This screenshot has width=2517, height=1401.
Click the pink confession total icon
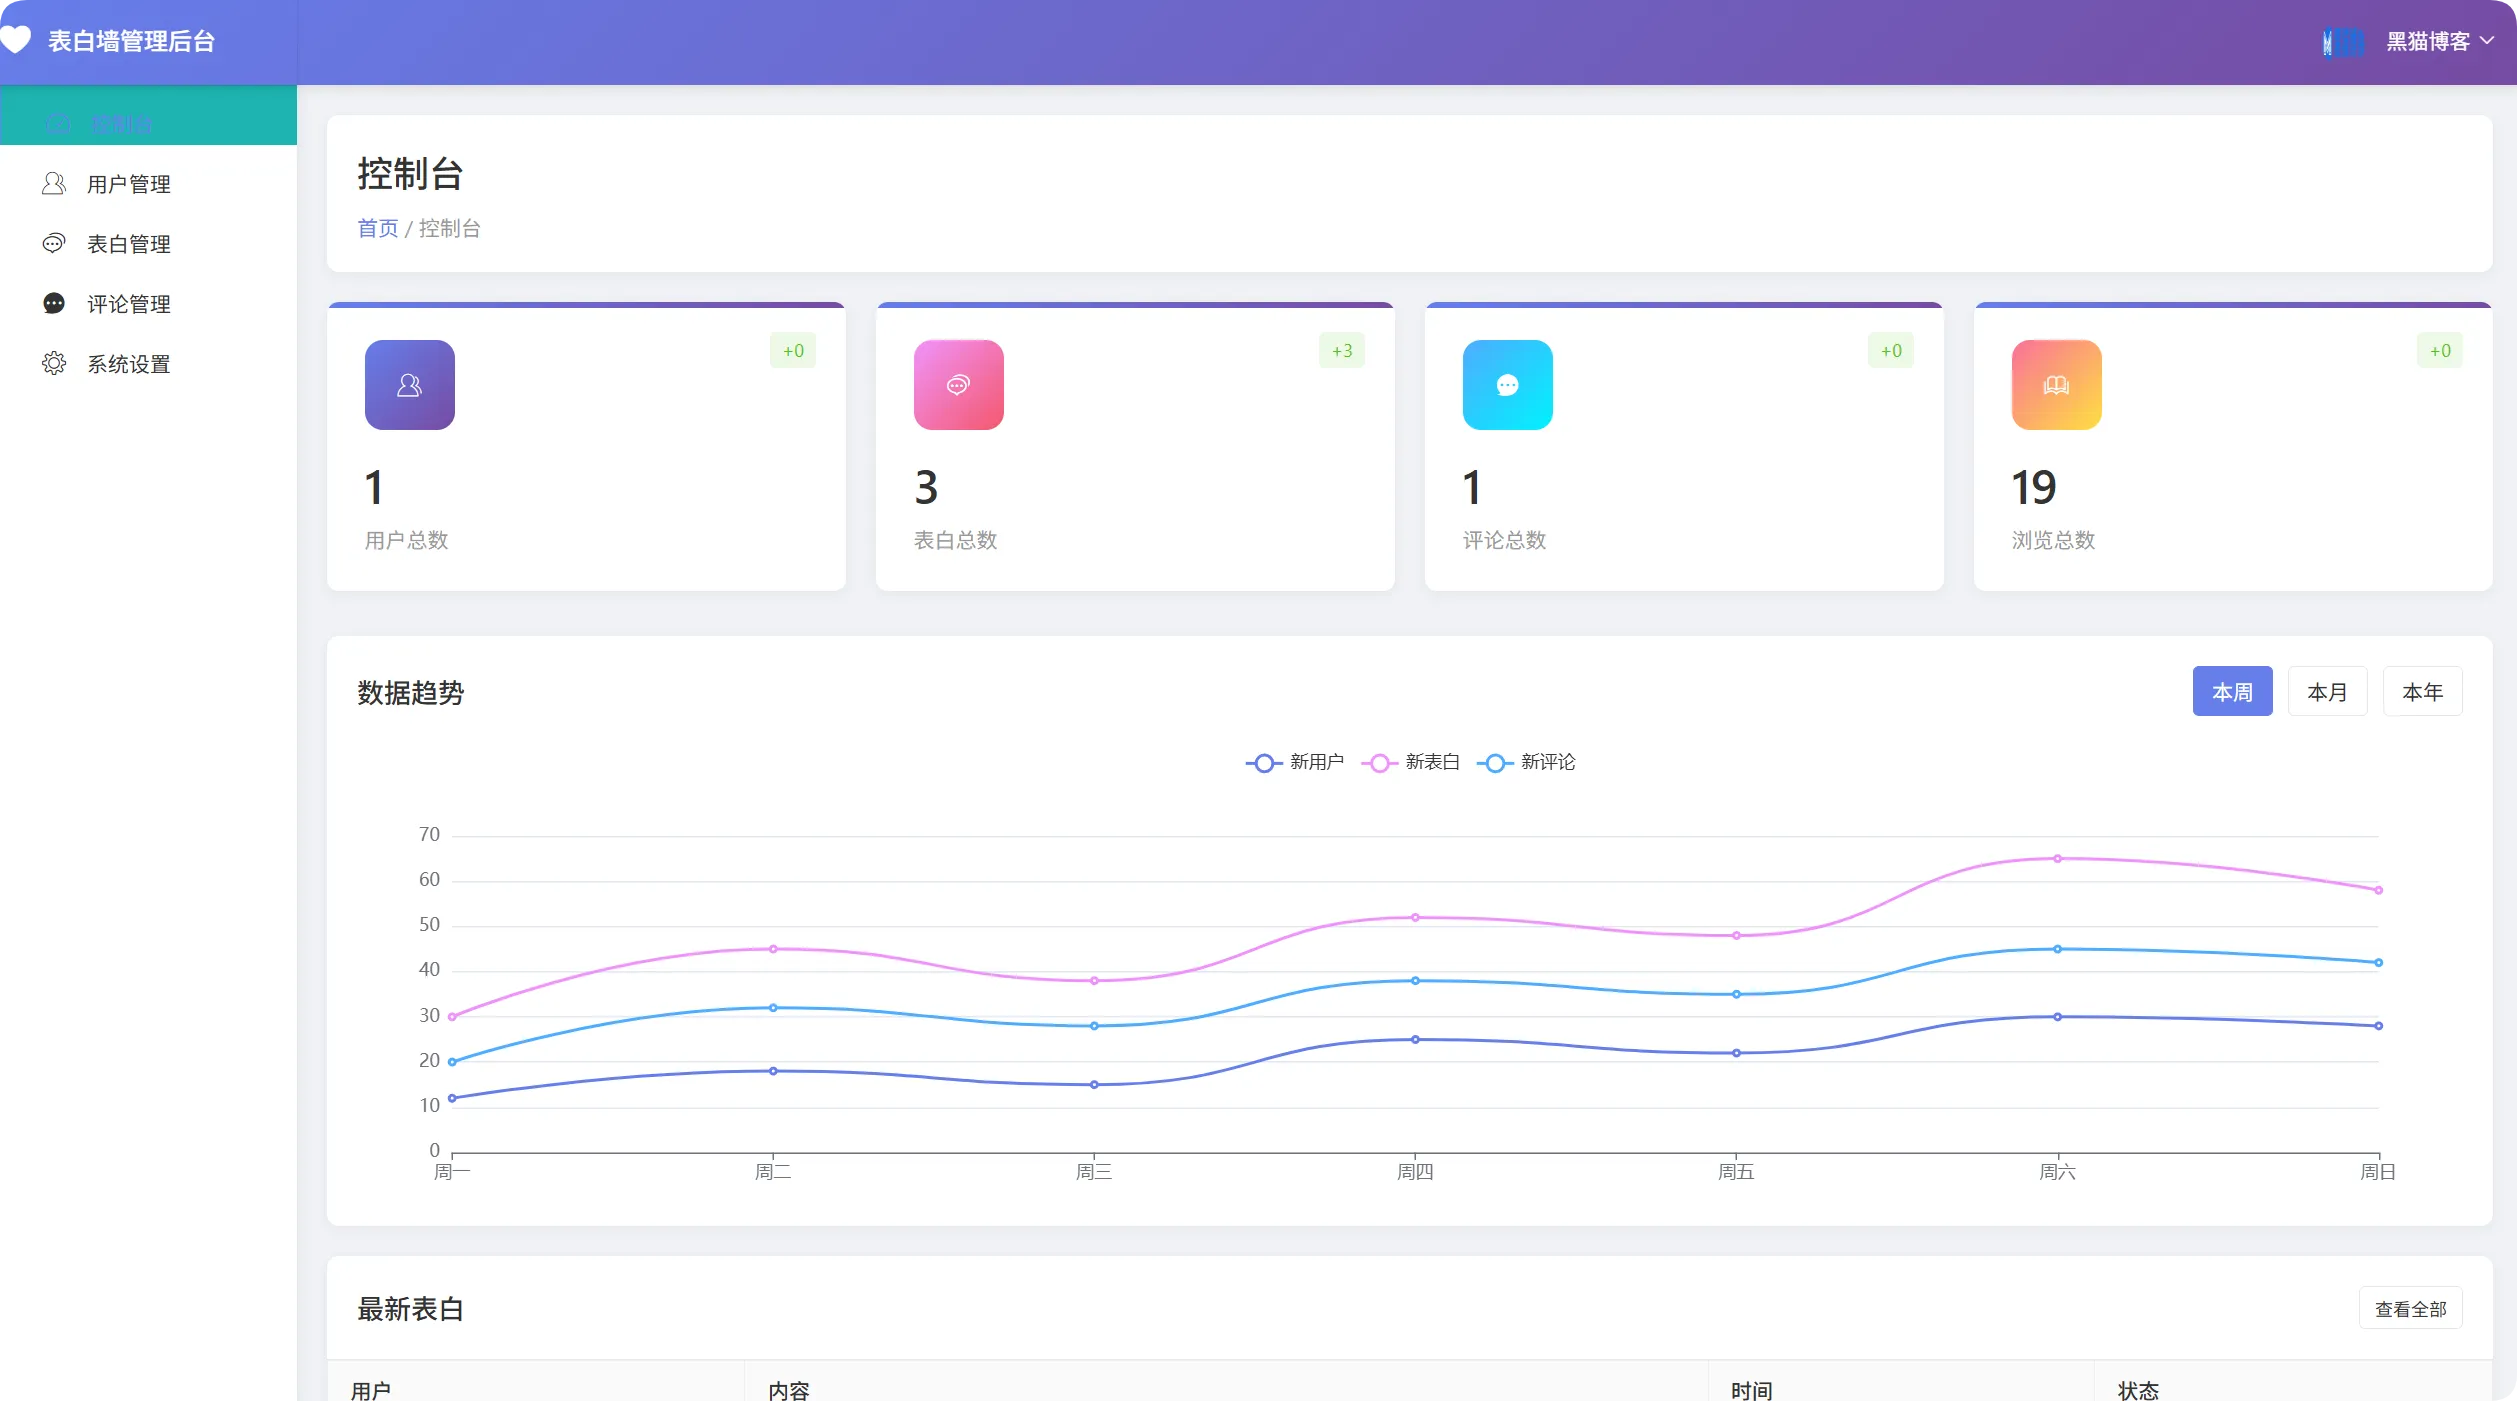[x=958, y=385]
